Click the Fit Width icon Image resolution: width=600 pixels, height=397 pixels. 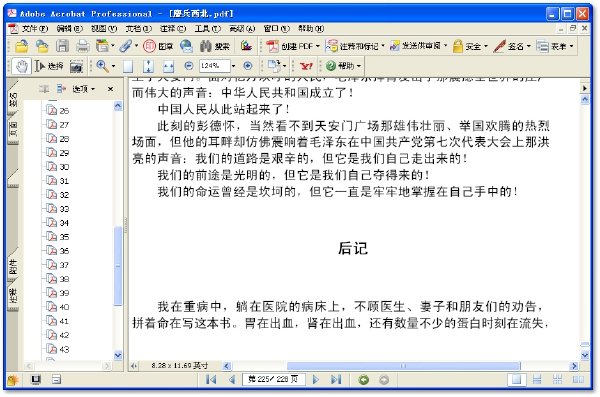[168, 66]
